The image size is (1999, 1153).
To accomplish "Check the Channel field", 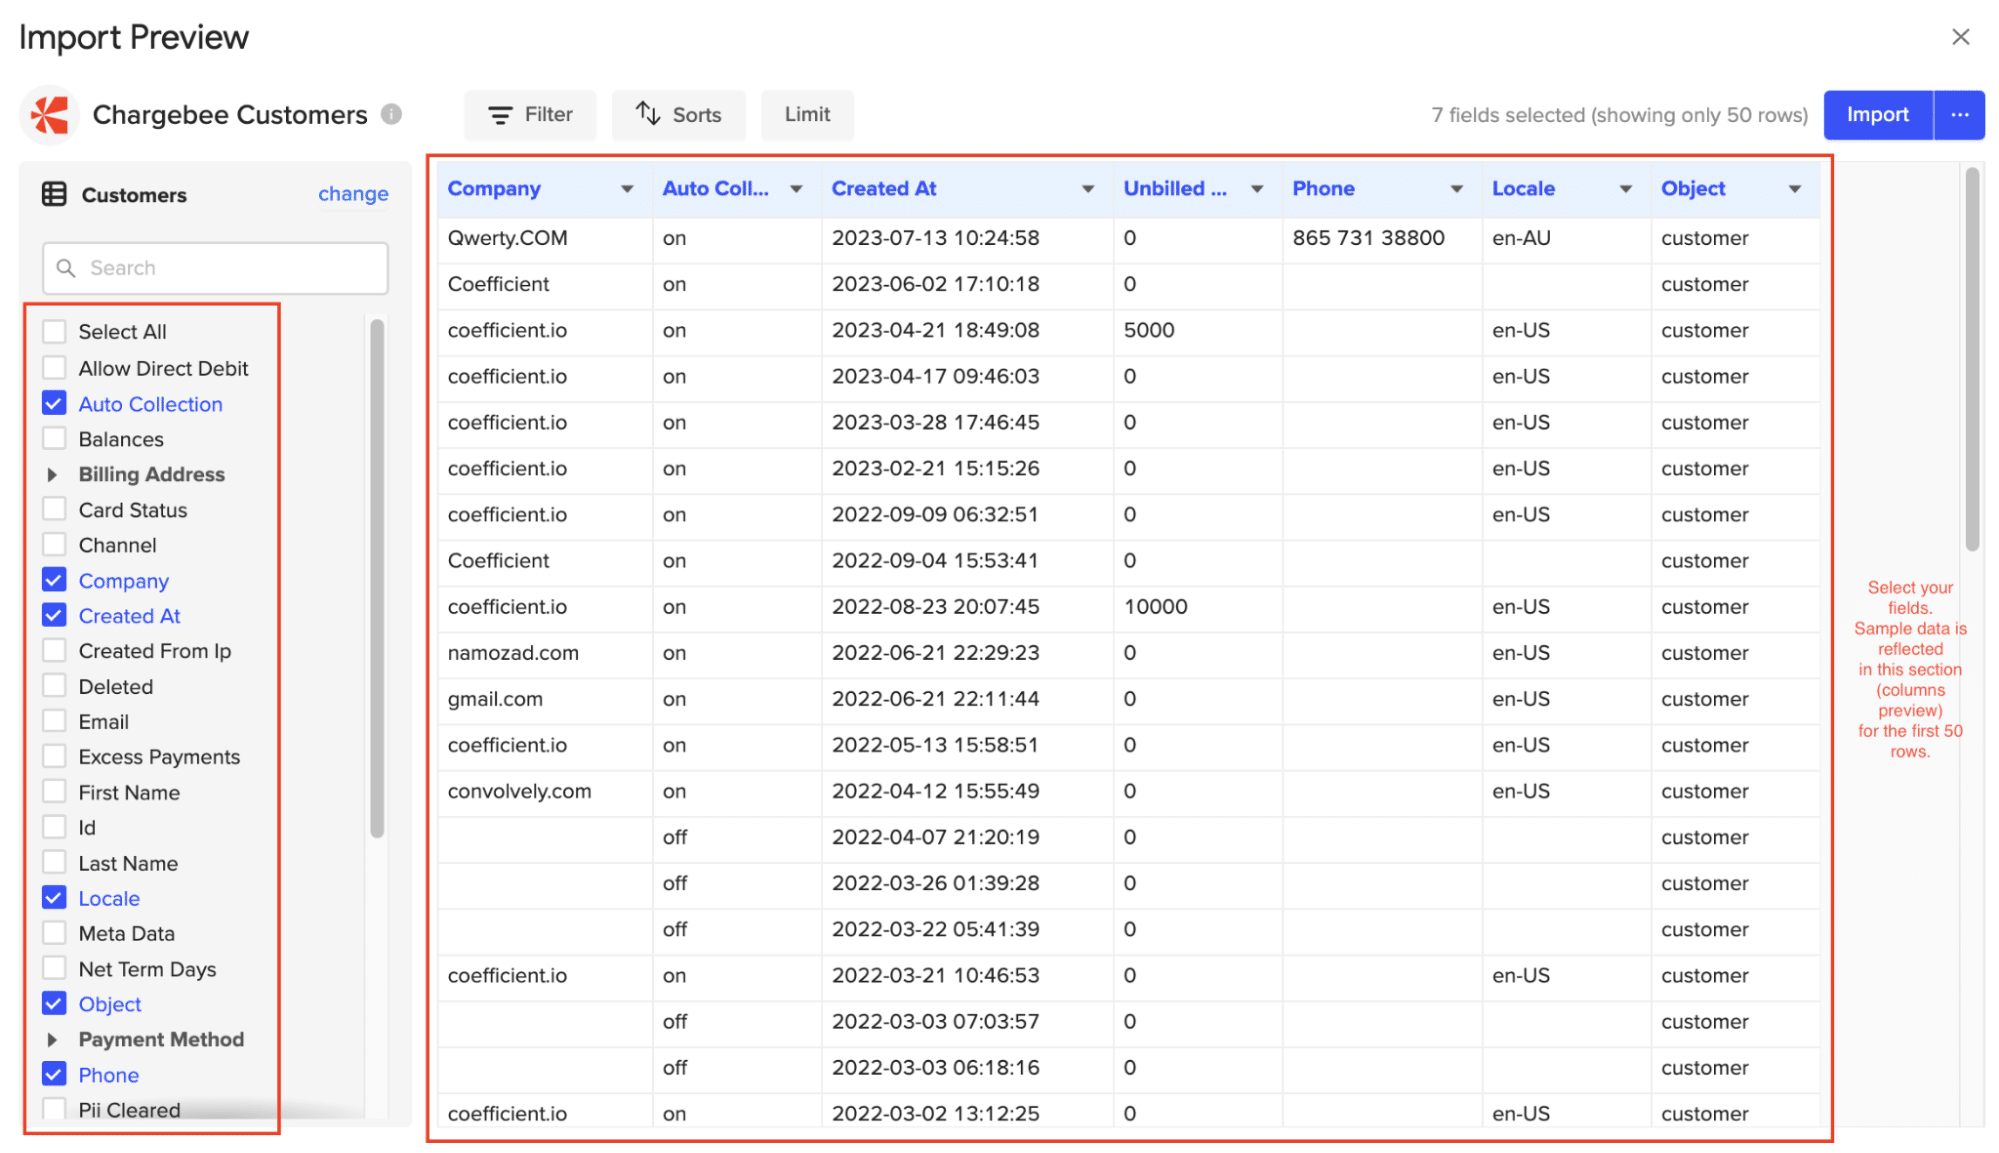I will [54, 545].
